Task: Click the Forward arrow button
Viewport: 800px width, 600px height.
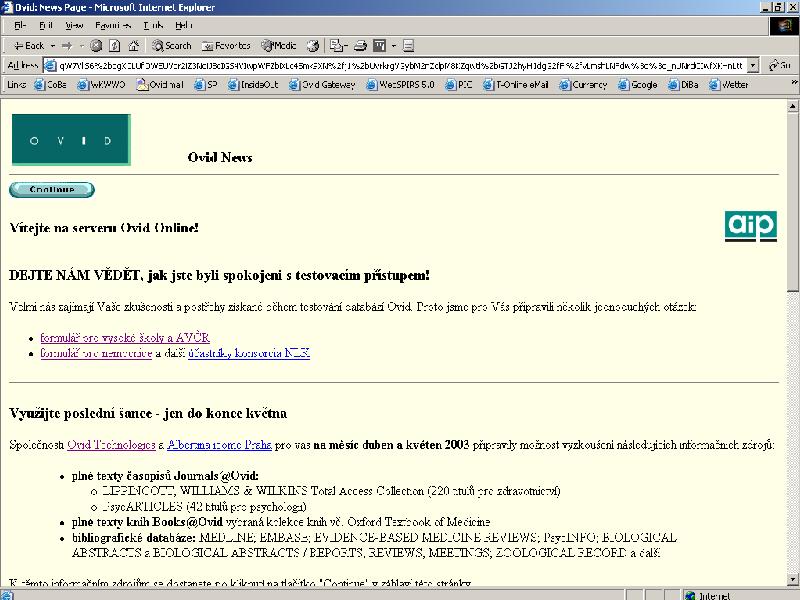Action: pos(67,46)
